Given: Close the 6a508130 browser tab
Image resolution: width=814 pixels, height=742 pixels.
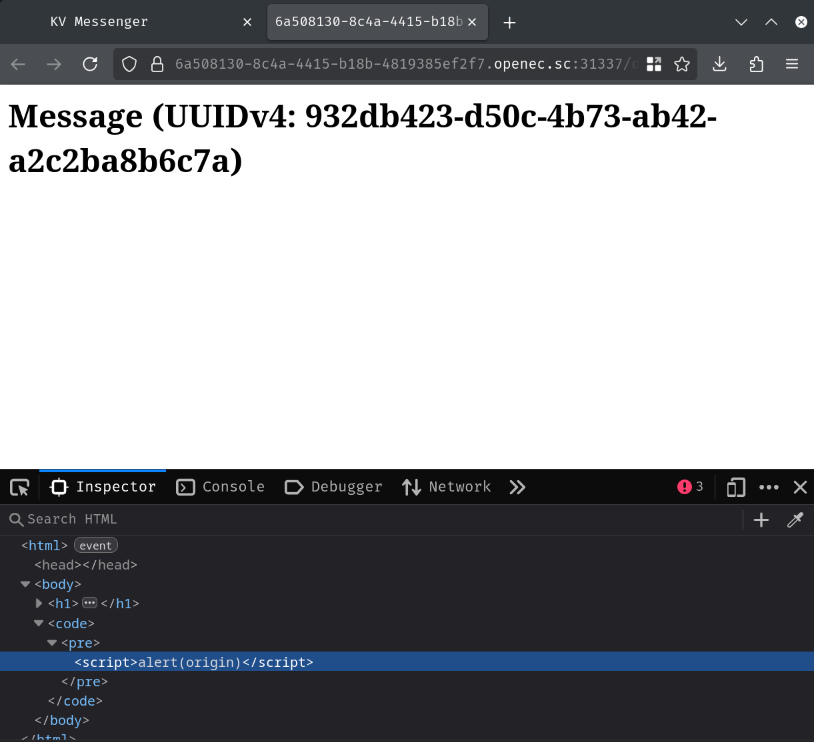Looking at the screenshot, I should tap(472, 22).
